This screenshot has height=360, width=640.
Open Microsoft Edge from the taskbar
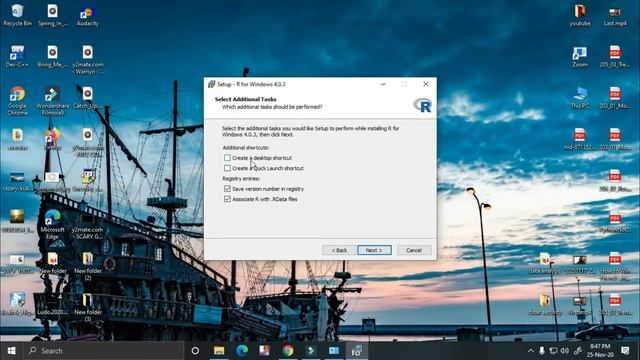pos(242,351)
